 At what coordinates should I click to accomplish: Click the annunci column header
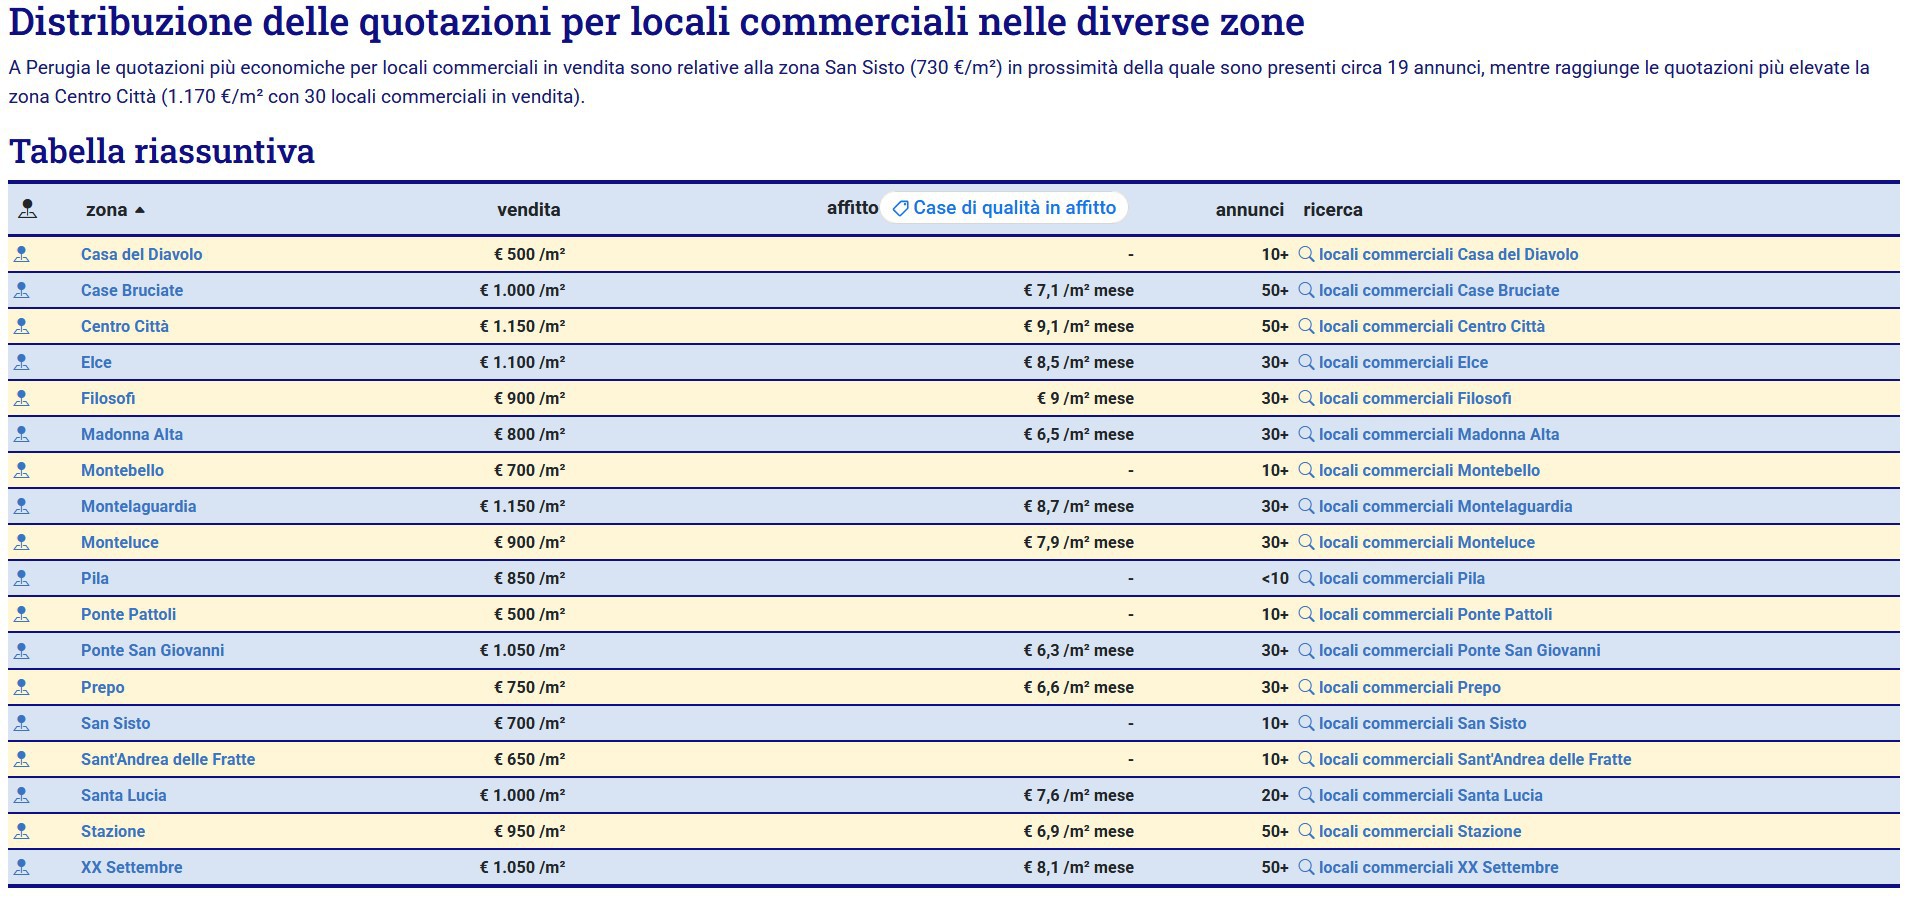tap(1249, 210)
